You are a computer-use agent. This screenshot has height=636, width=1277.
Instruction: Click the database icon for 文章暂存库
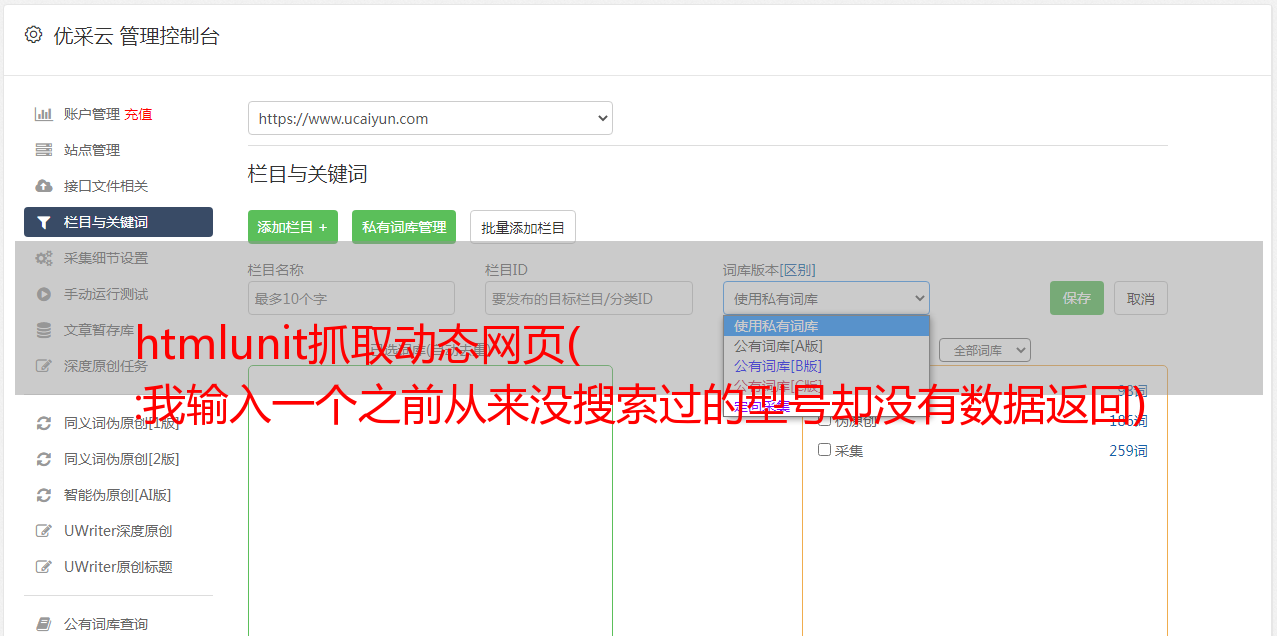(44, 330)
